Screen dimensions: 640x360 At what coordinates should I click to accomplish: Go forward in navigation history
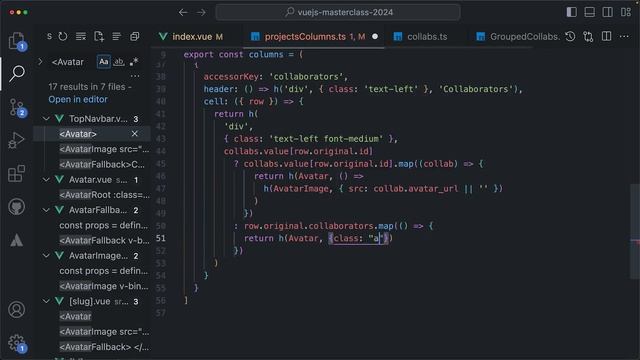(x=201, y=12)
